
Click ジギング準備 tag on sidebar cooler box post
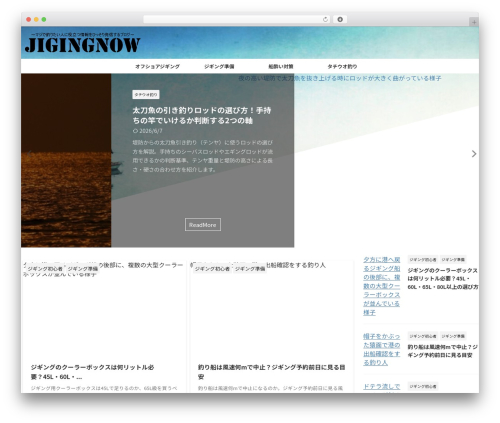point(453,259)
